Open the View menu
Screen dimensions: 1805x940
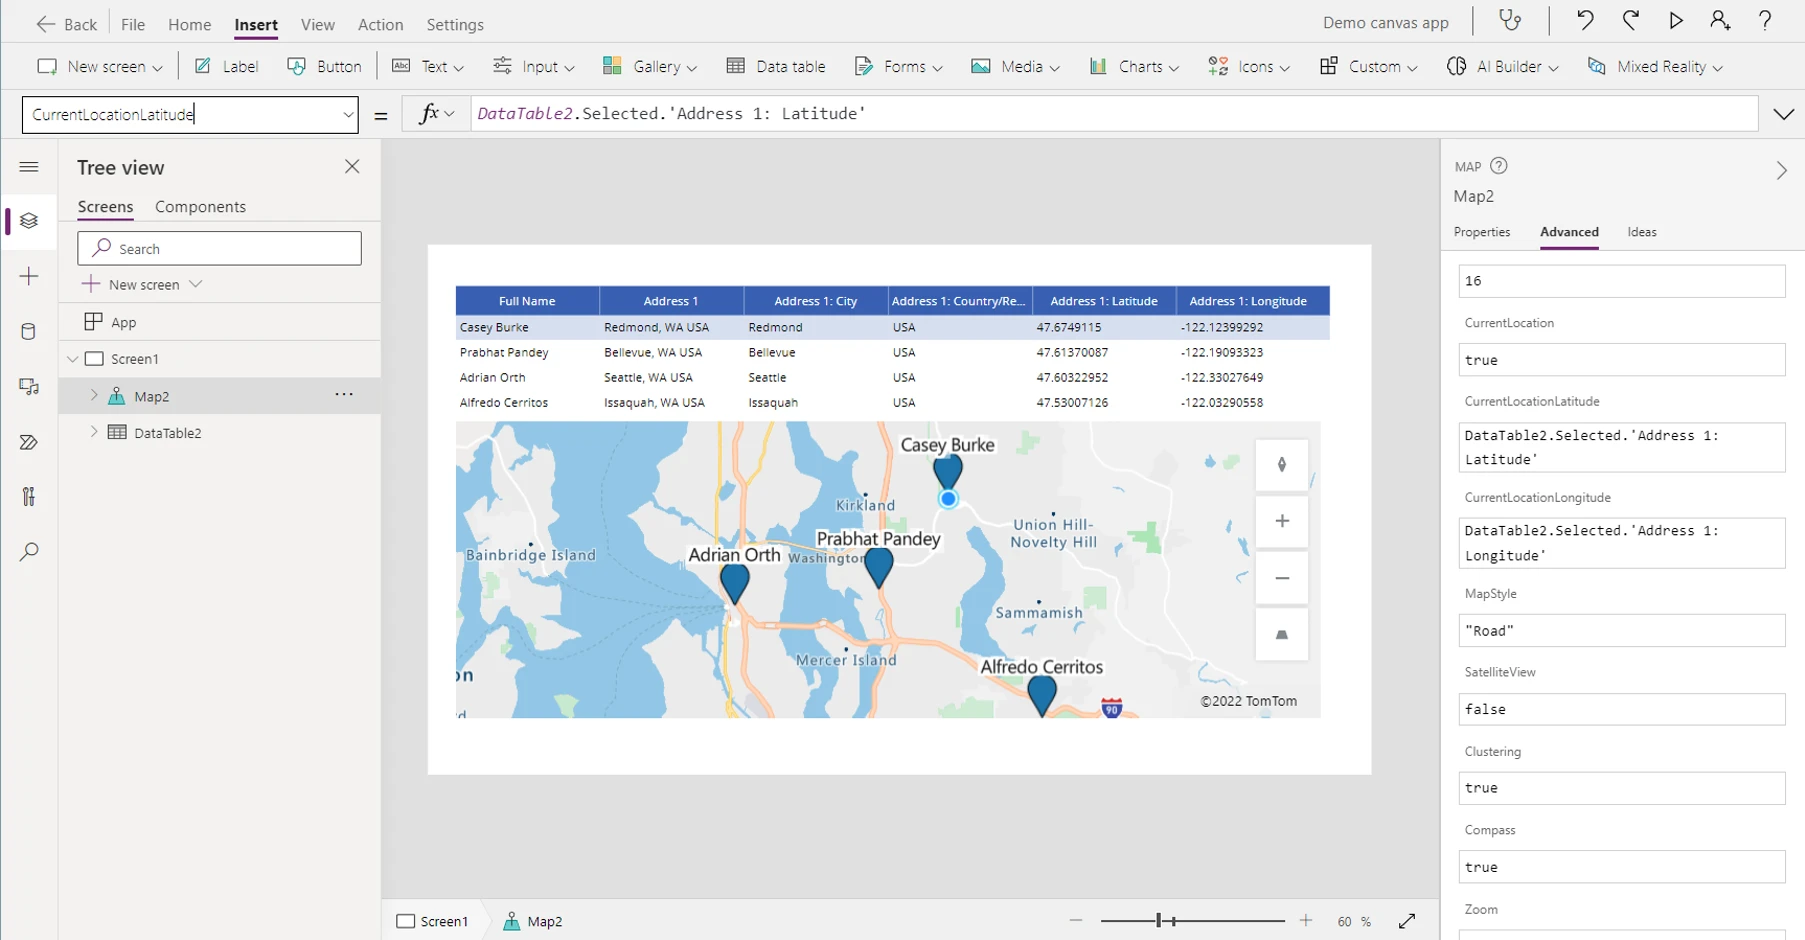[x=317, y=24]
